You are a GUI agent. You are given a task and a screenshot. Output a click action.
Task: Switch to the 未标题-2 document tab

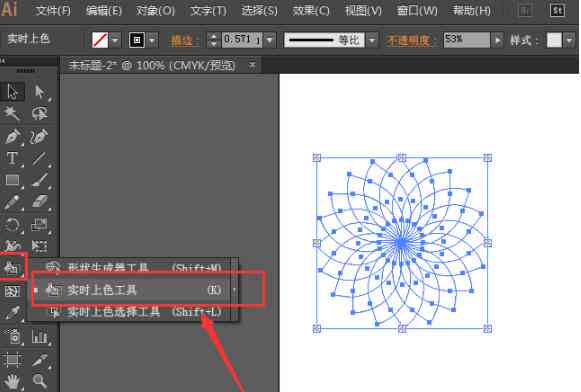pyautogui.click(x=152, y=66)
